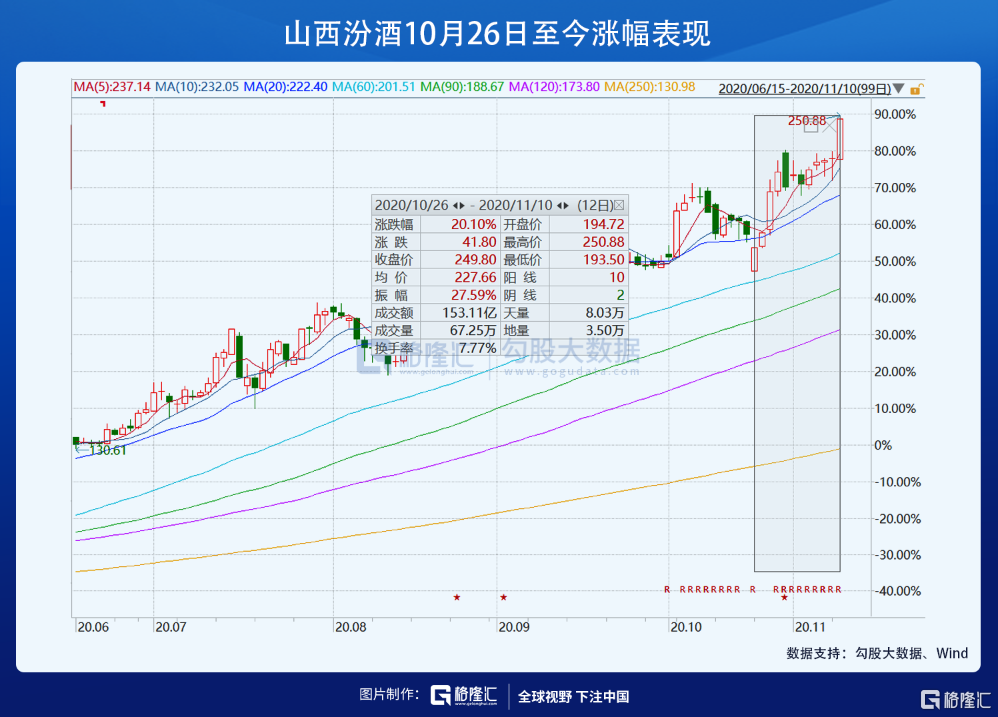Close the interval statistics popup

[620, 204]
